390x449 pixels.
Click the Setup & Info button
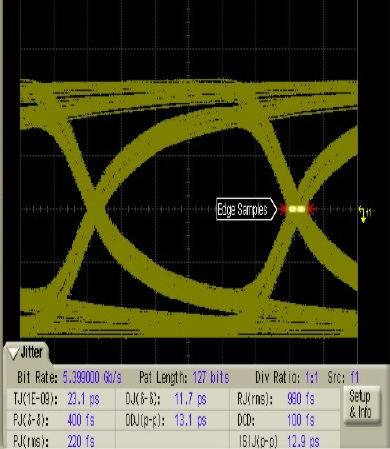click(361, 405)
